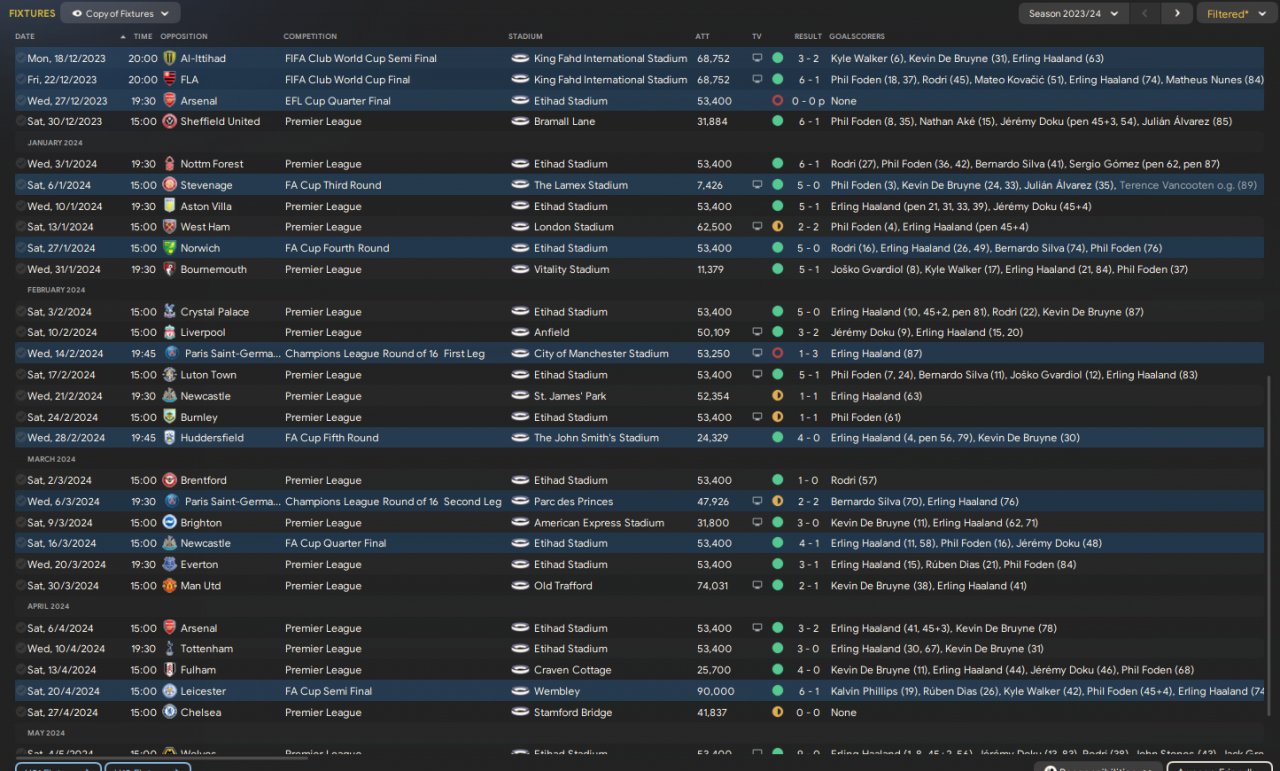Click the Liverpool club badge
1280x771 pixels.
pyautogui.click(x=169, y=332)
